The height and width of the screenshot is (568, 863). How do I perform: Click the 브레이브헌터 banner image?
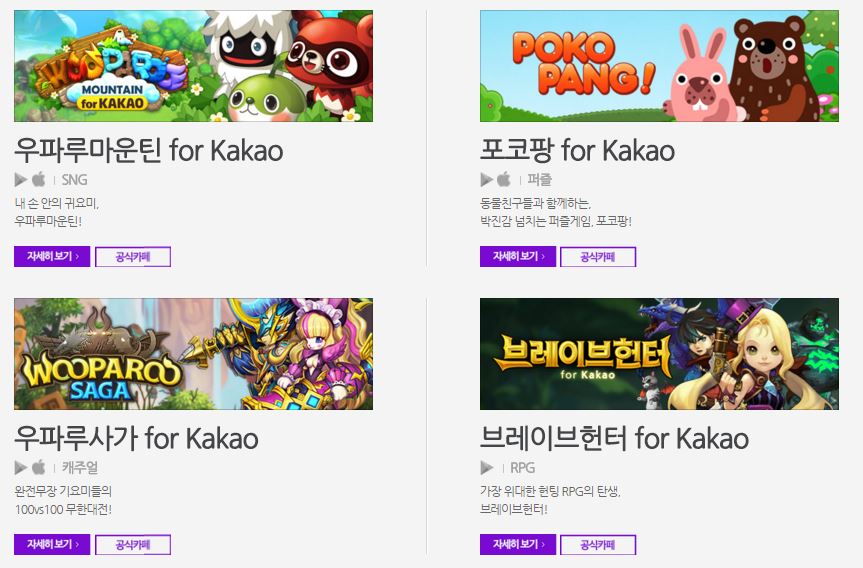[x=659, y=354]
